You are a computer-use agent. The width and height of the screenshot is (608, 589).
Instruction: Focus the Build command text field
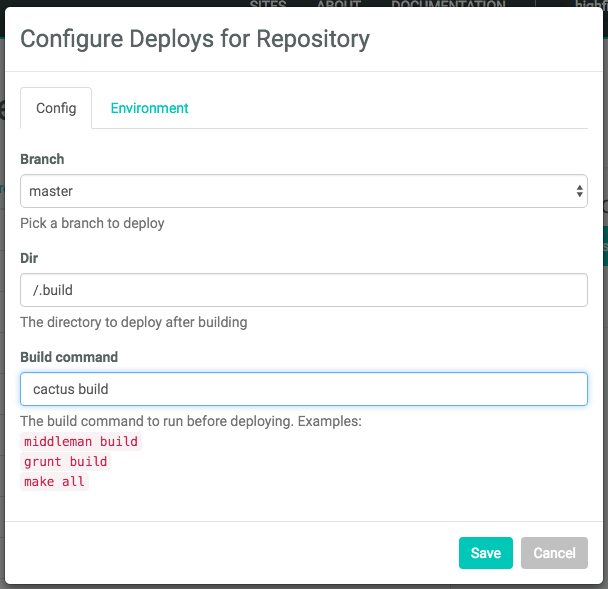point(303,389)
